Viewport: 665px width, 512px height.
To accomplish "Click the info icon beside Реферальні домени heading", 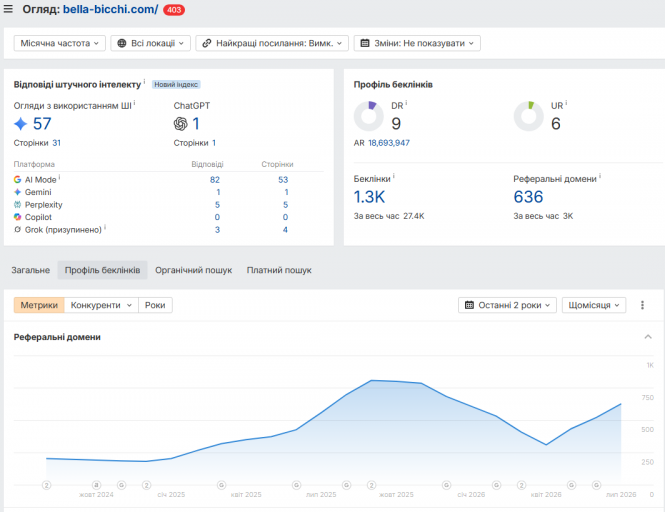I will [600, 176].
